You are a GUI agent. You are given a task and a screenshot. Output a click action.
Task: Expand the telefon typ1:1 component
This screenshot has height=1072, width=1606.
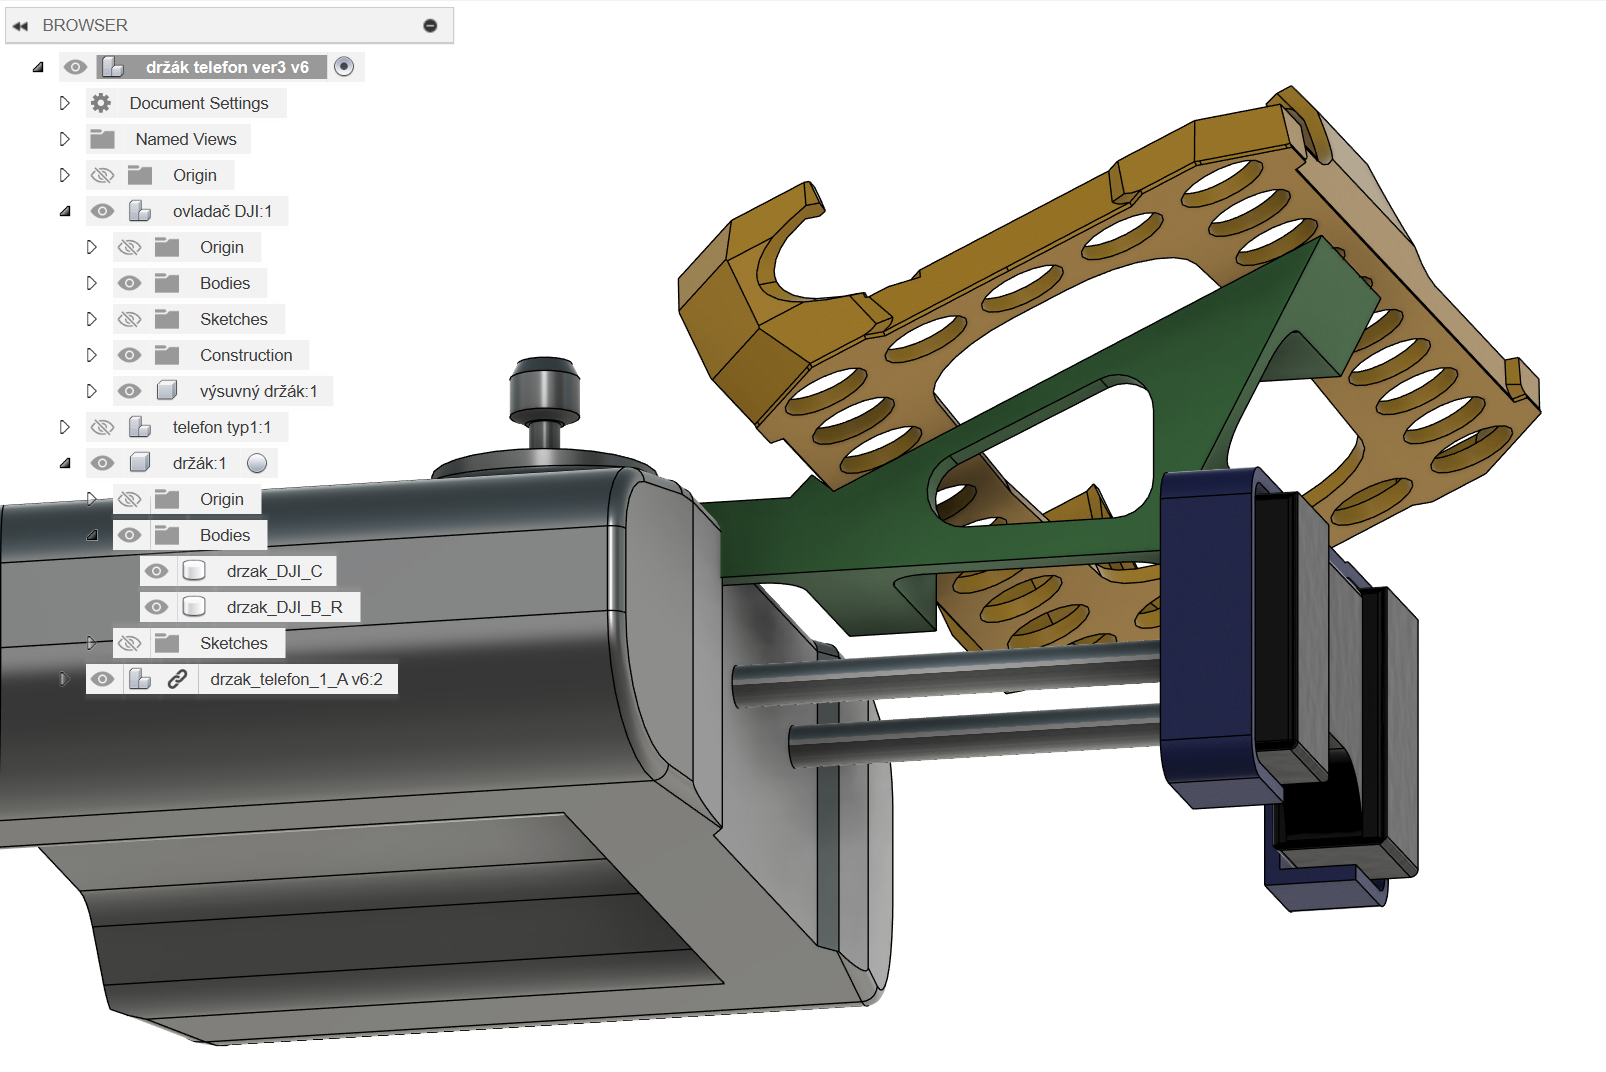pyautogui.click(x=65, y=427)
